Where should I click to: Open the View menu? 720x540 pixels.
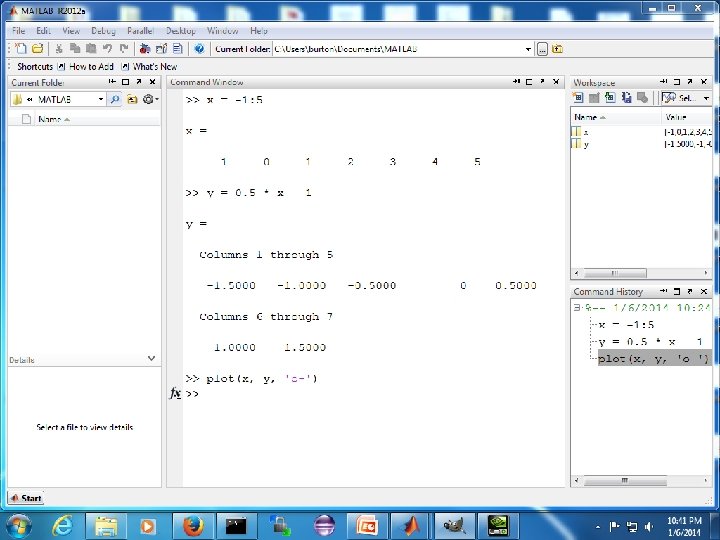pyautogui.click(x=71, y=31)
